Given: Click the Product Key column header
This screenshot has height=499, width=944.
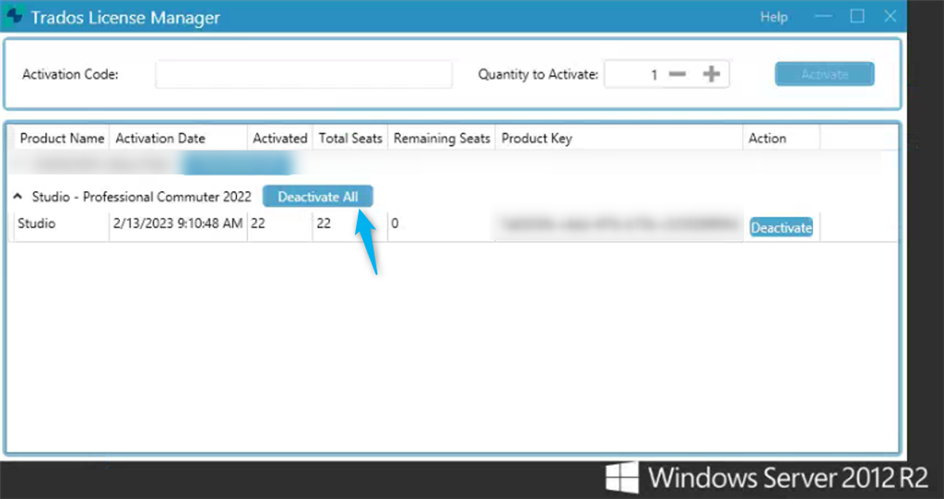Looking at the screenshot, I should pyautogui.click(x=619, y=138).
